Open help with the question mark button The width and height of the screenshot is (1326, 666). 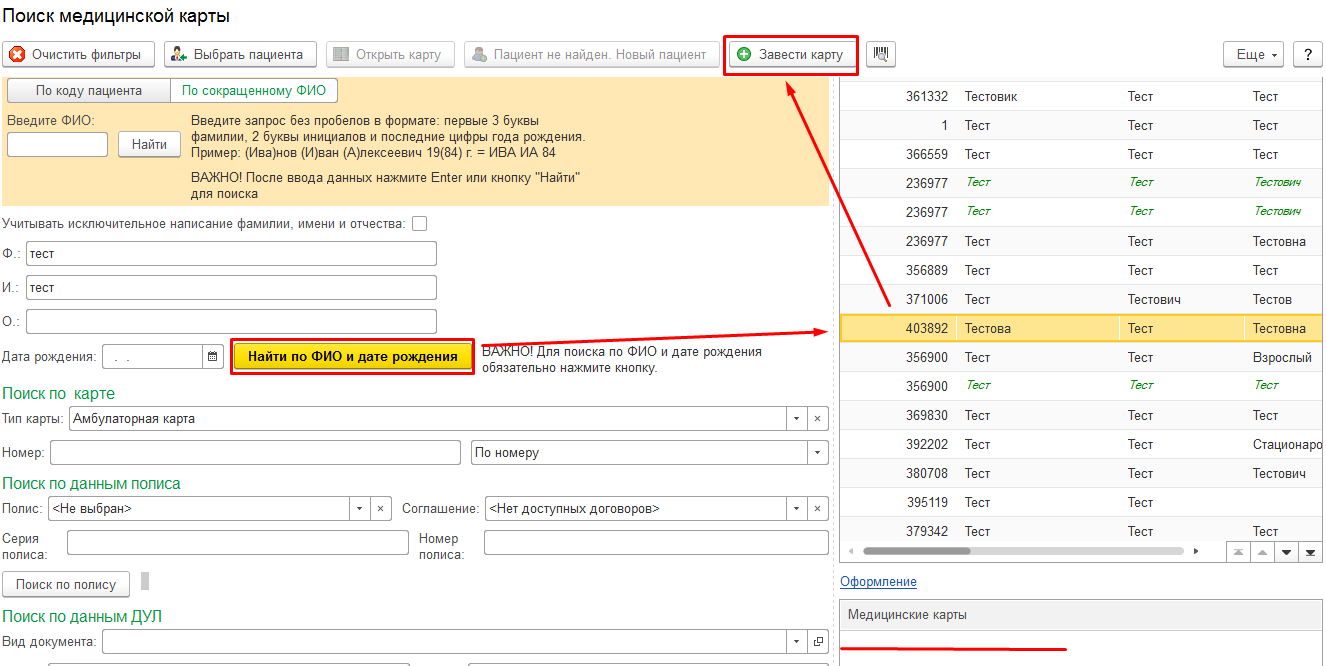click(x=1307, y=55)
